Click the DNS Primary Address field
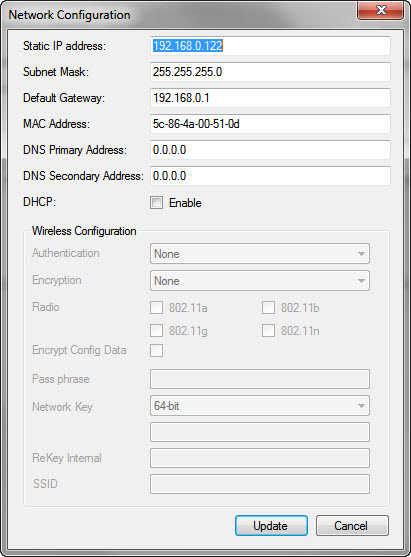 coord(270,150)
